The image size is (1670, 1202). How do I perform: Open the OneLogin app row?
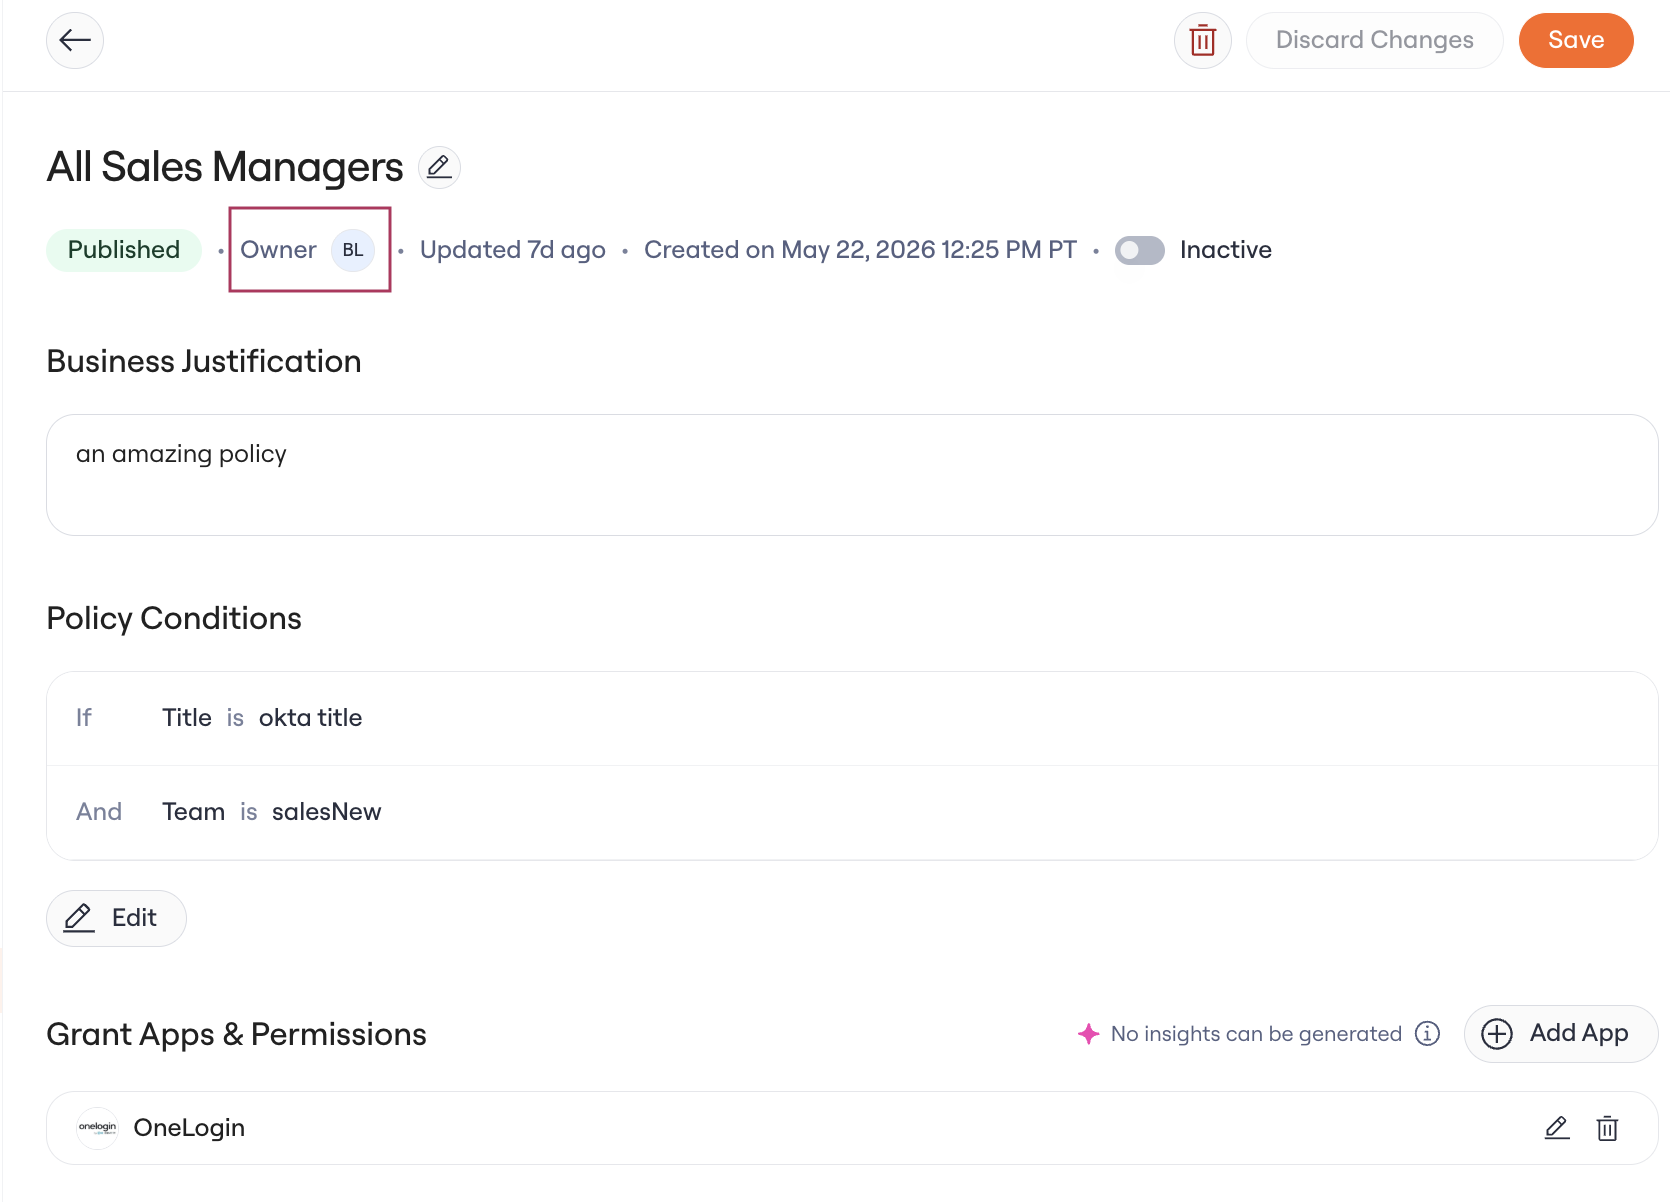click(852, 1128)
